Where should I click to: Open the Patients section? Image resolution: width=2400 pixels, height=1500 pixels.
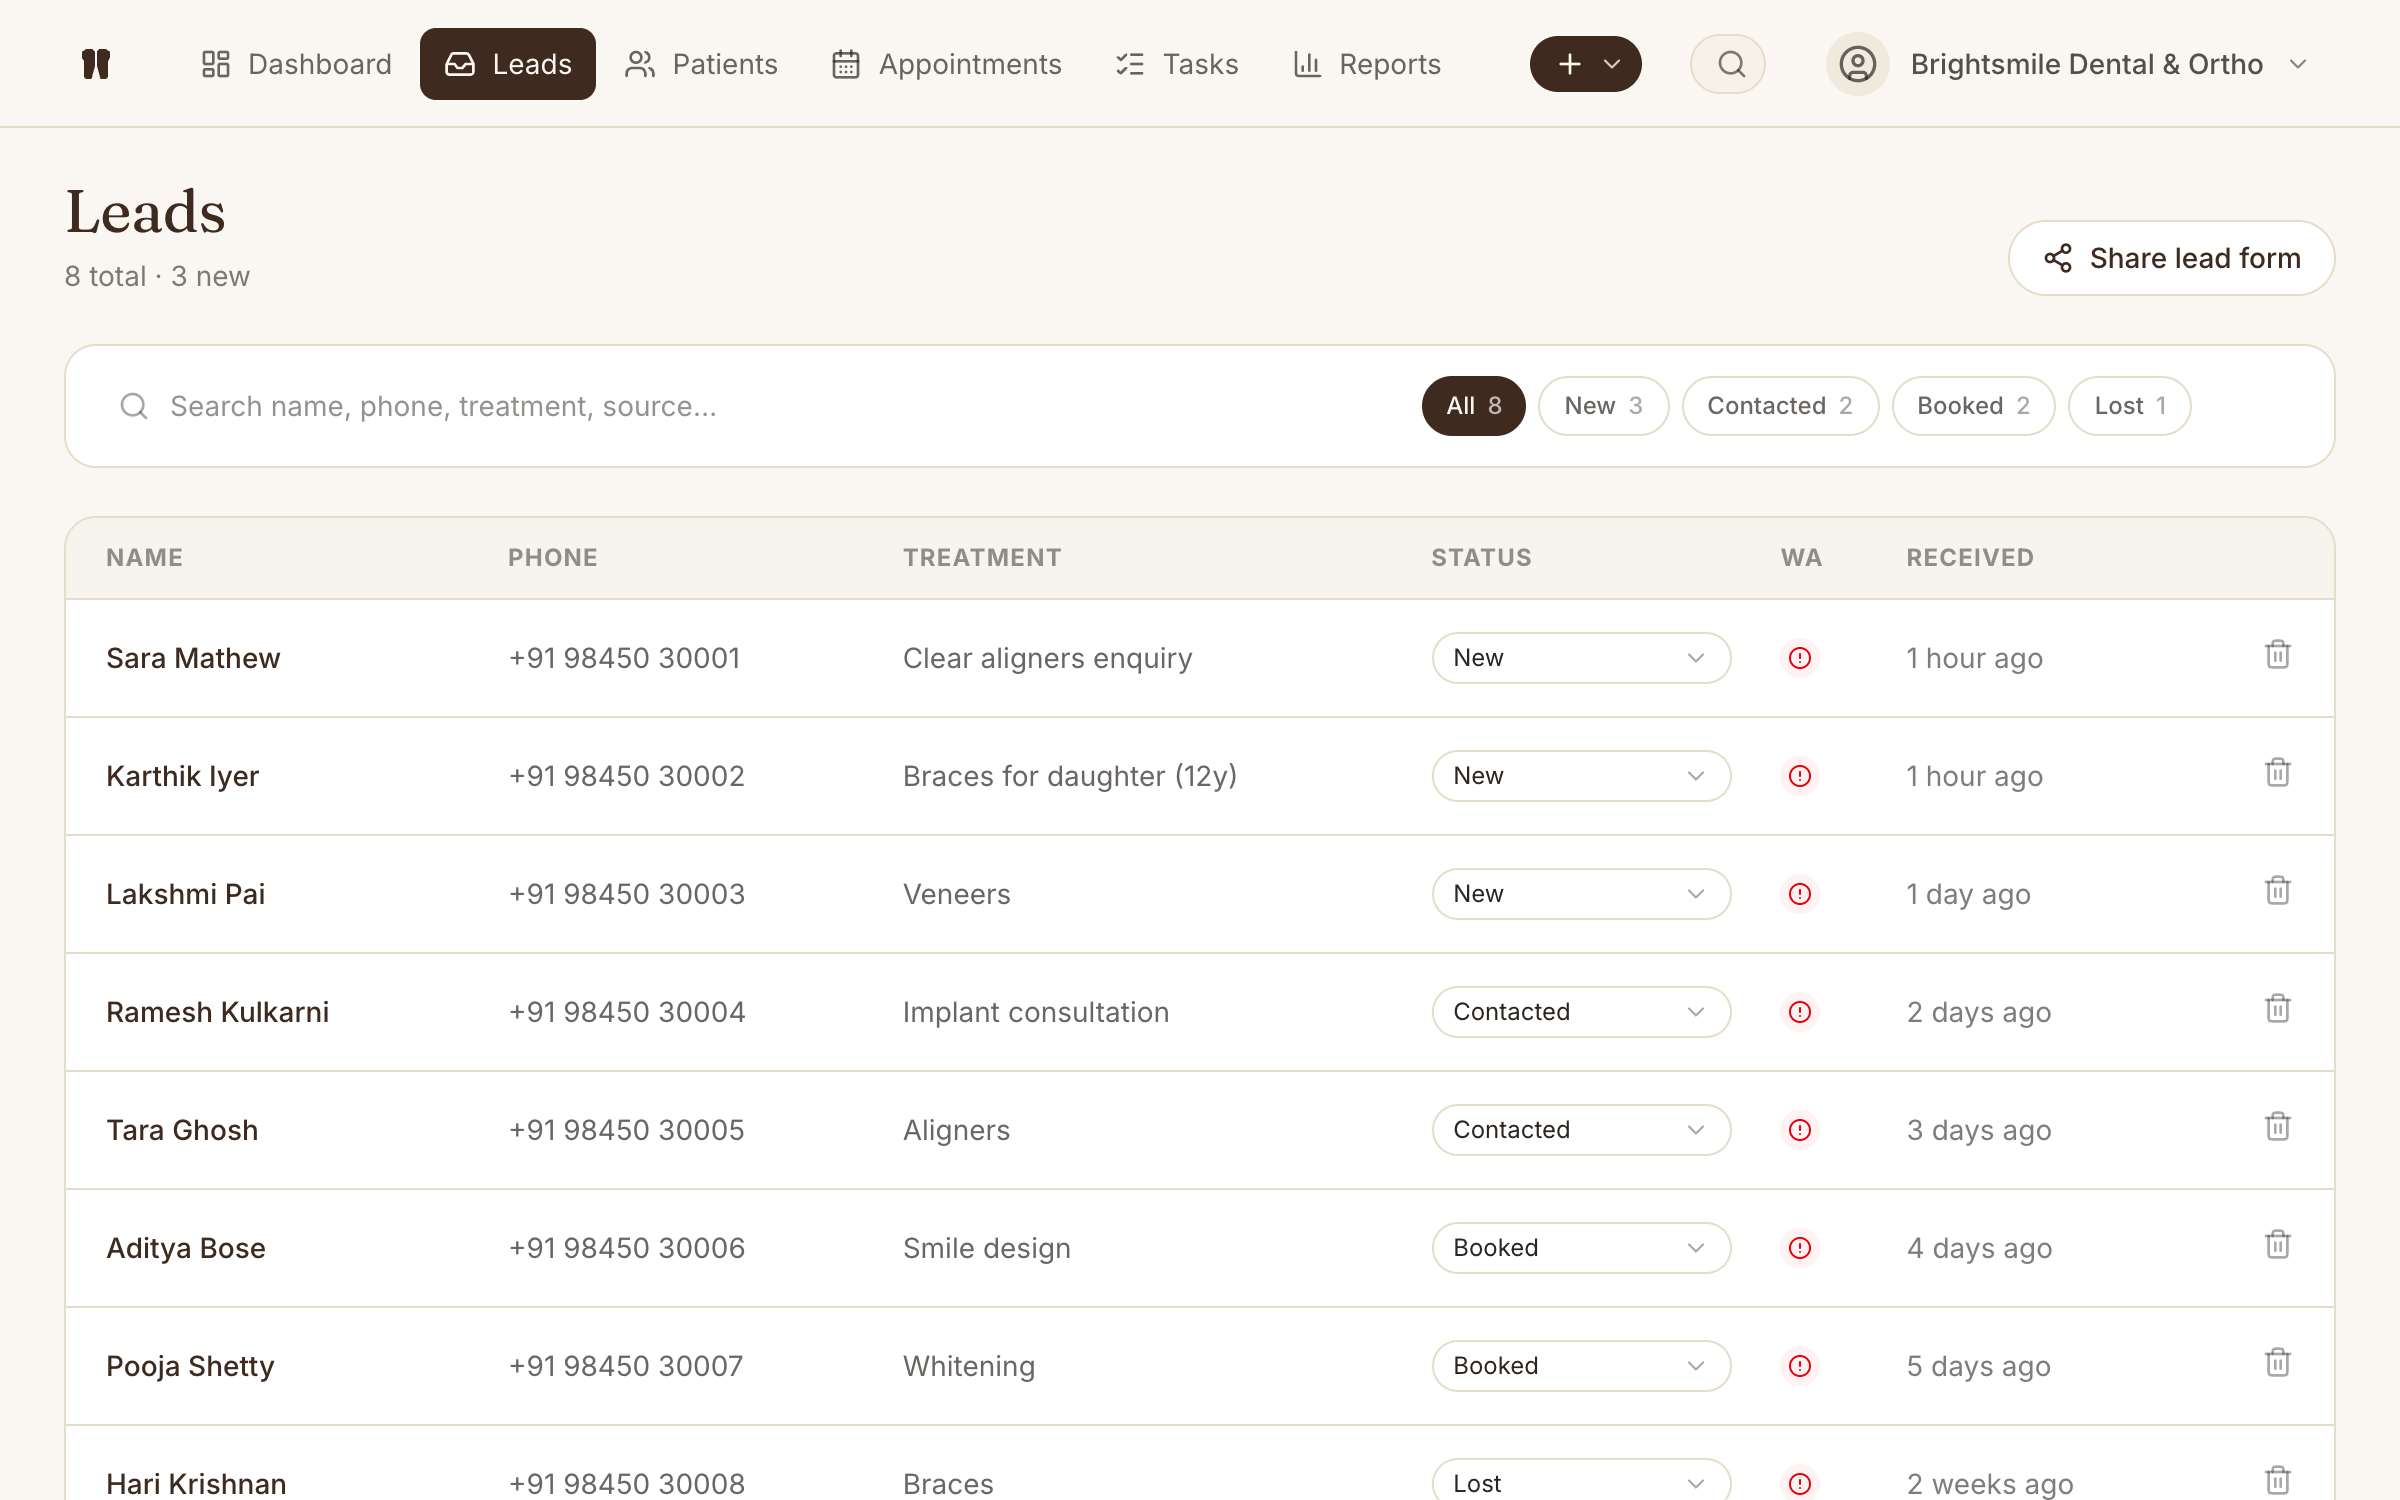(x=701, y=64)
